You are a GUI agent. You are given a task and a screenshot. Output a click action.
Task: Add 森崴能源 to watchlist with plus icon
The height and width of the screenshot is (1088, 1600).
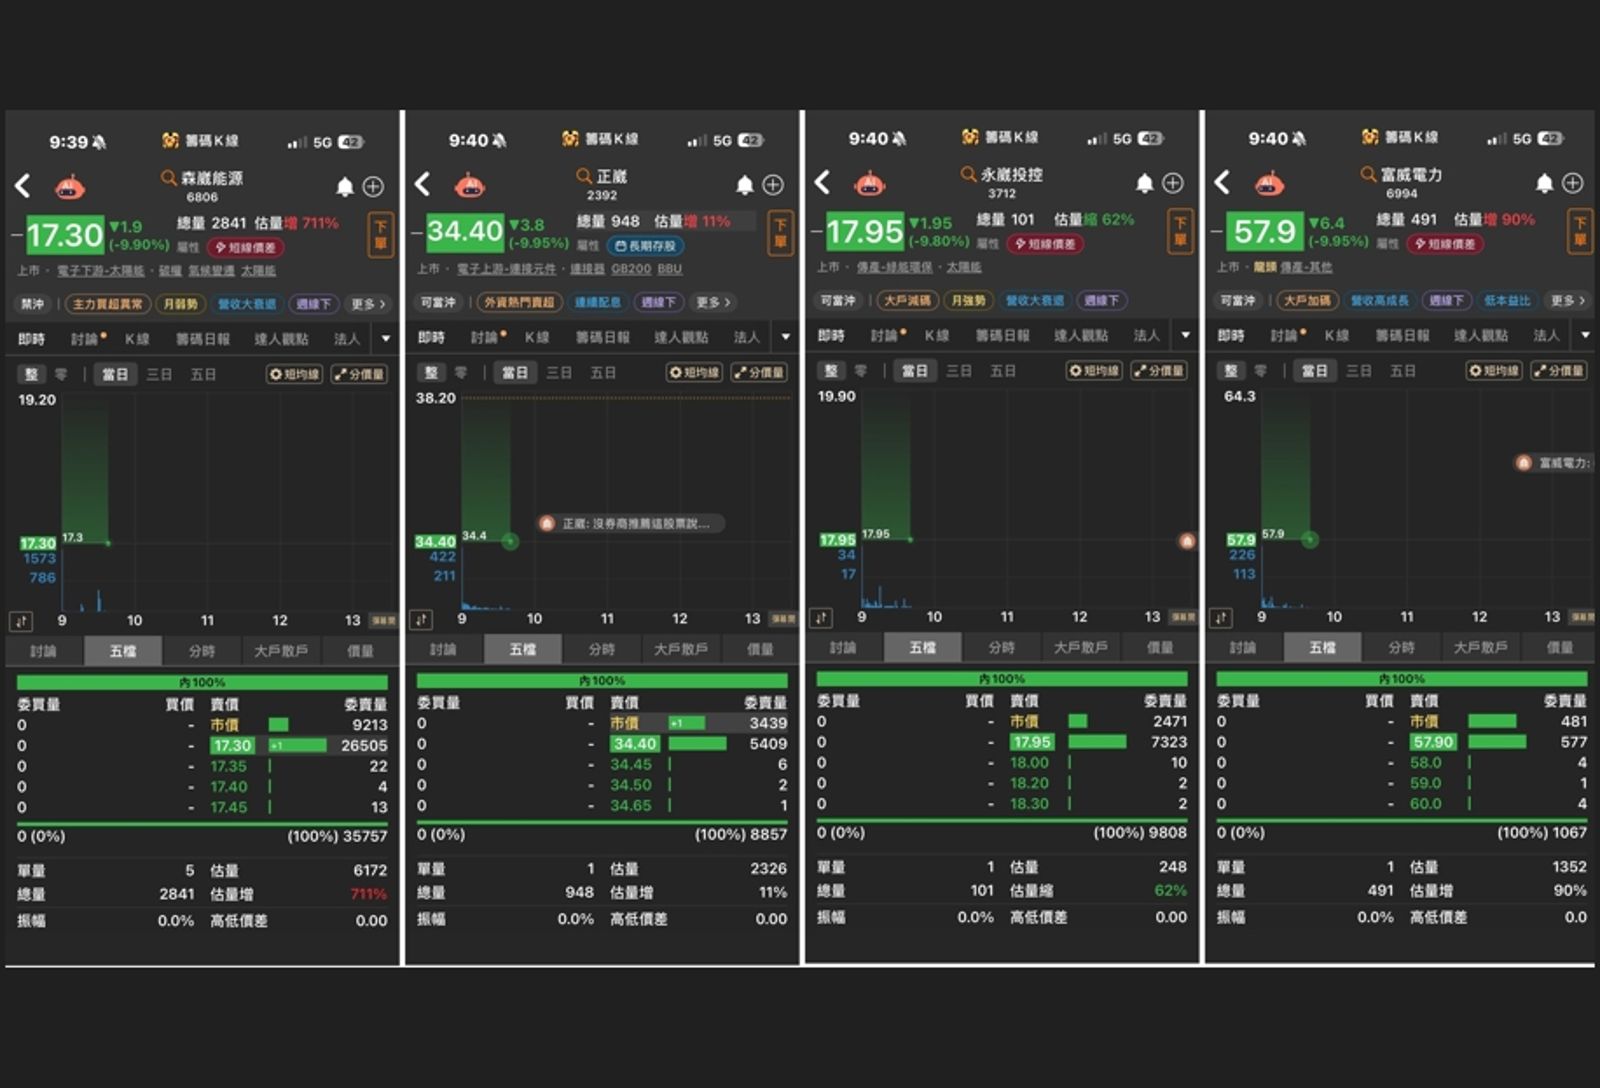click(x=373, y=187)
